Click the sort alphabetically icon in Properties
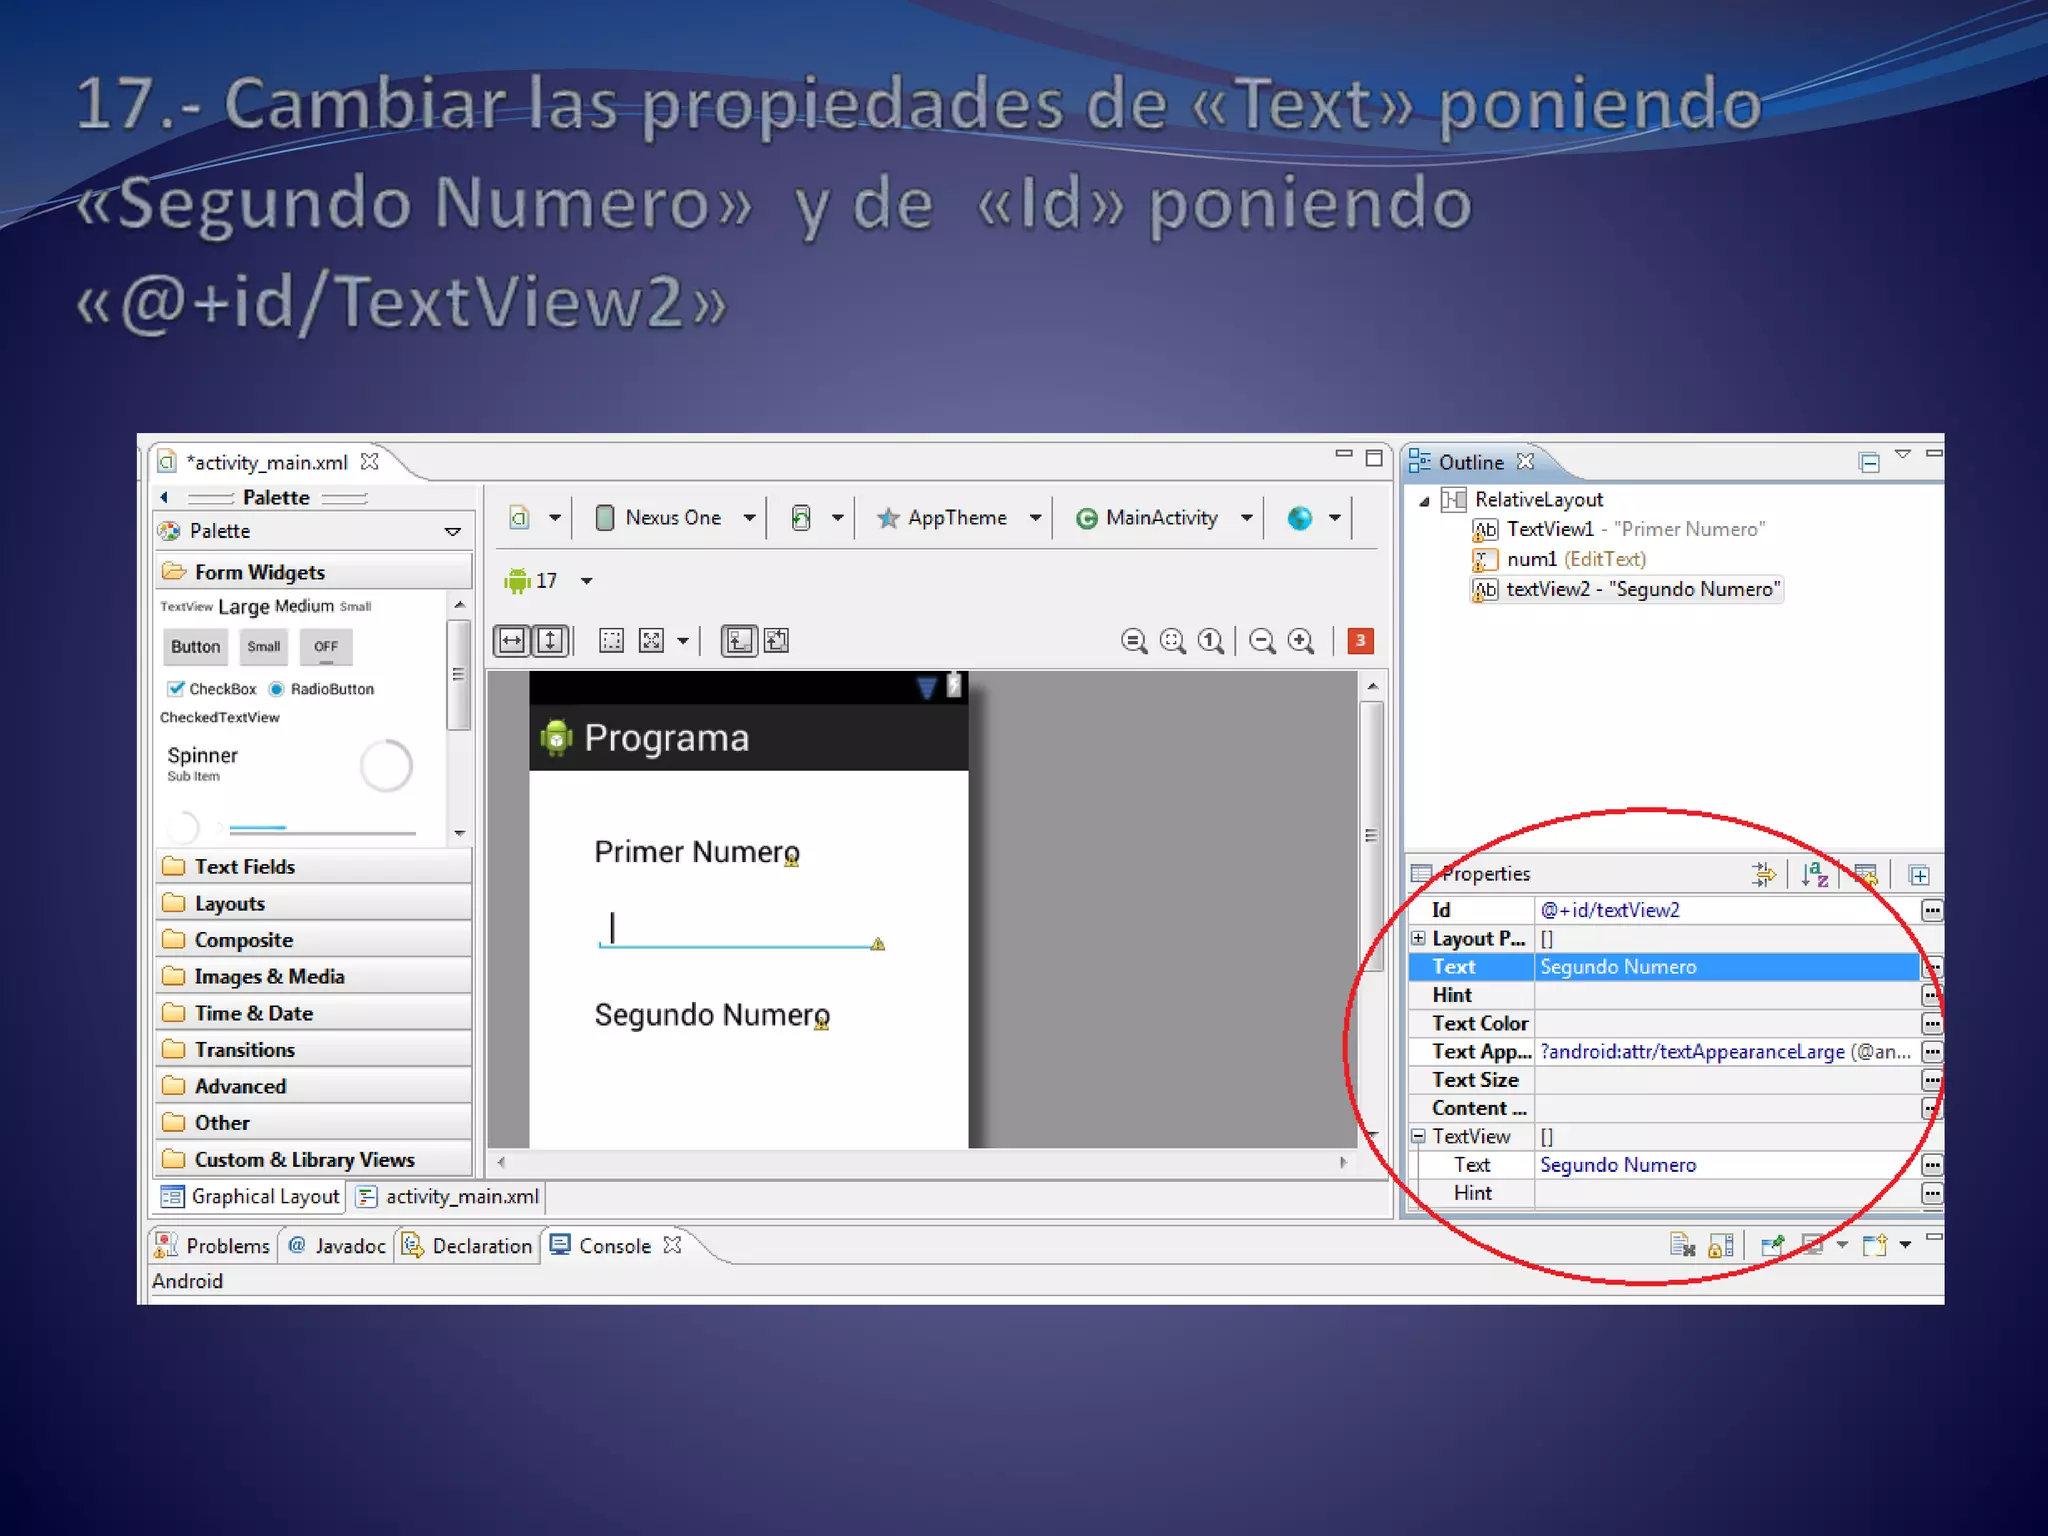The width and height of the screenshot is (2048, 1536). 1814,875
